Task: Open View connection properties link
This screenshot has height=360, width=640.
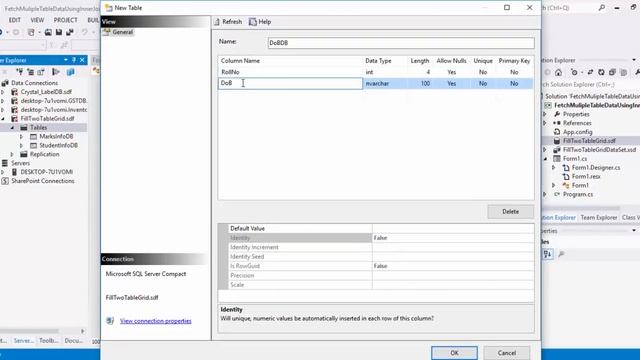Action: [x=156, y=321]
